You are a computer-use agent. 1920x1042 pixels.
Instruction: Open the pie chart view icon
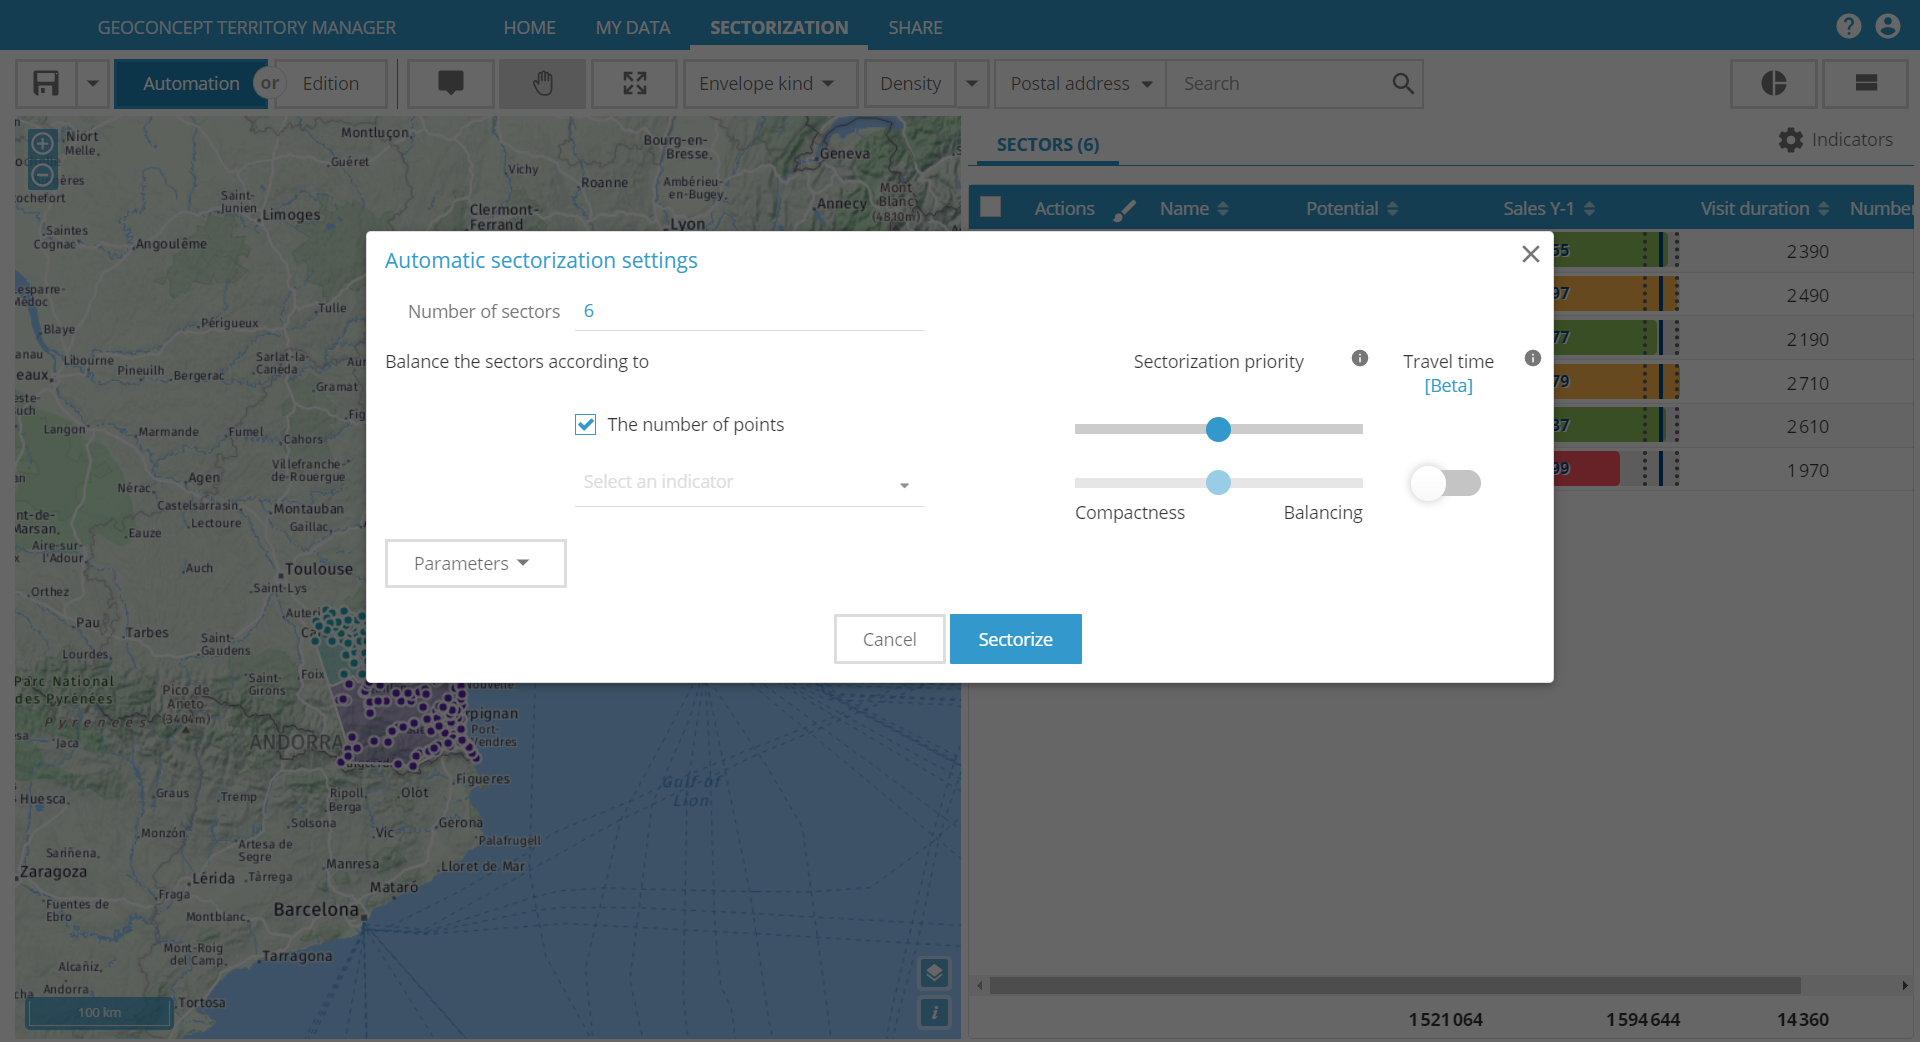[1773, 84]
